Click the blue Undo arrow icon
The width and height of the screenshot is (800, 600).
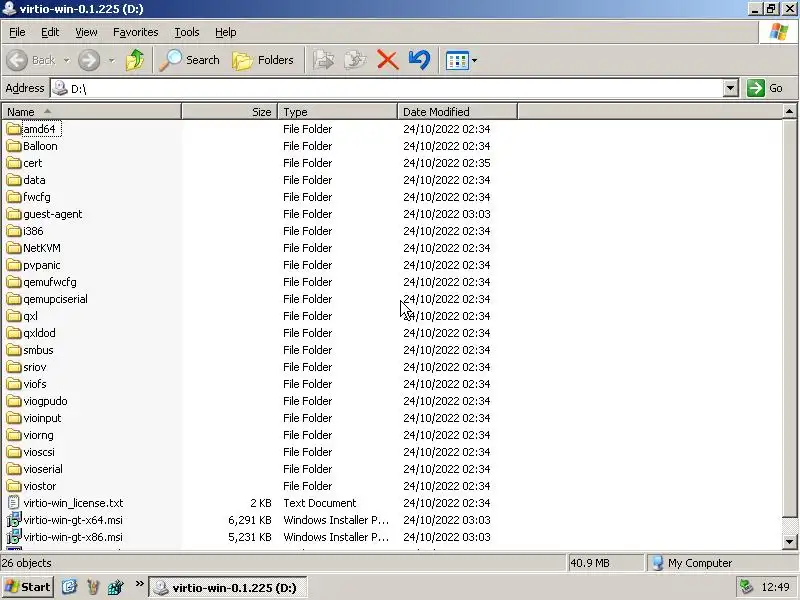tap(419, 60)
